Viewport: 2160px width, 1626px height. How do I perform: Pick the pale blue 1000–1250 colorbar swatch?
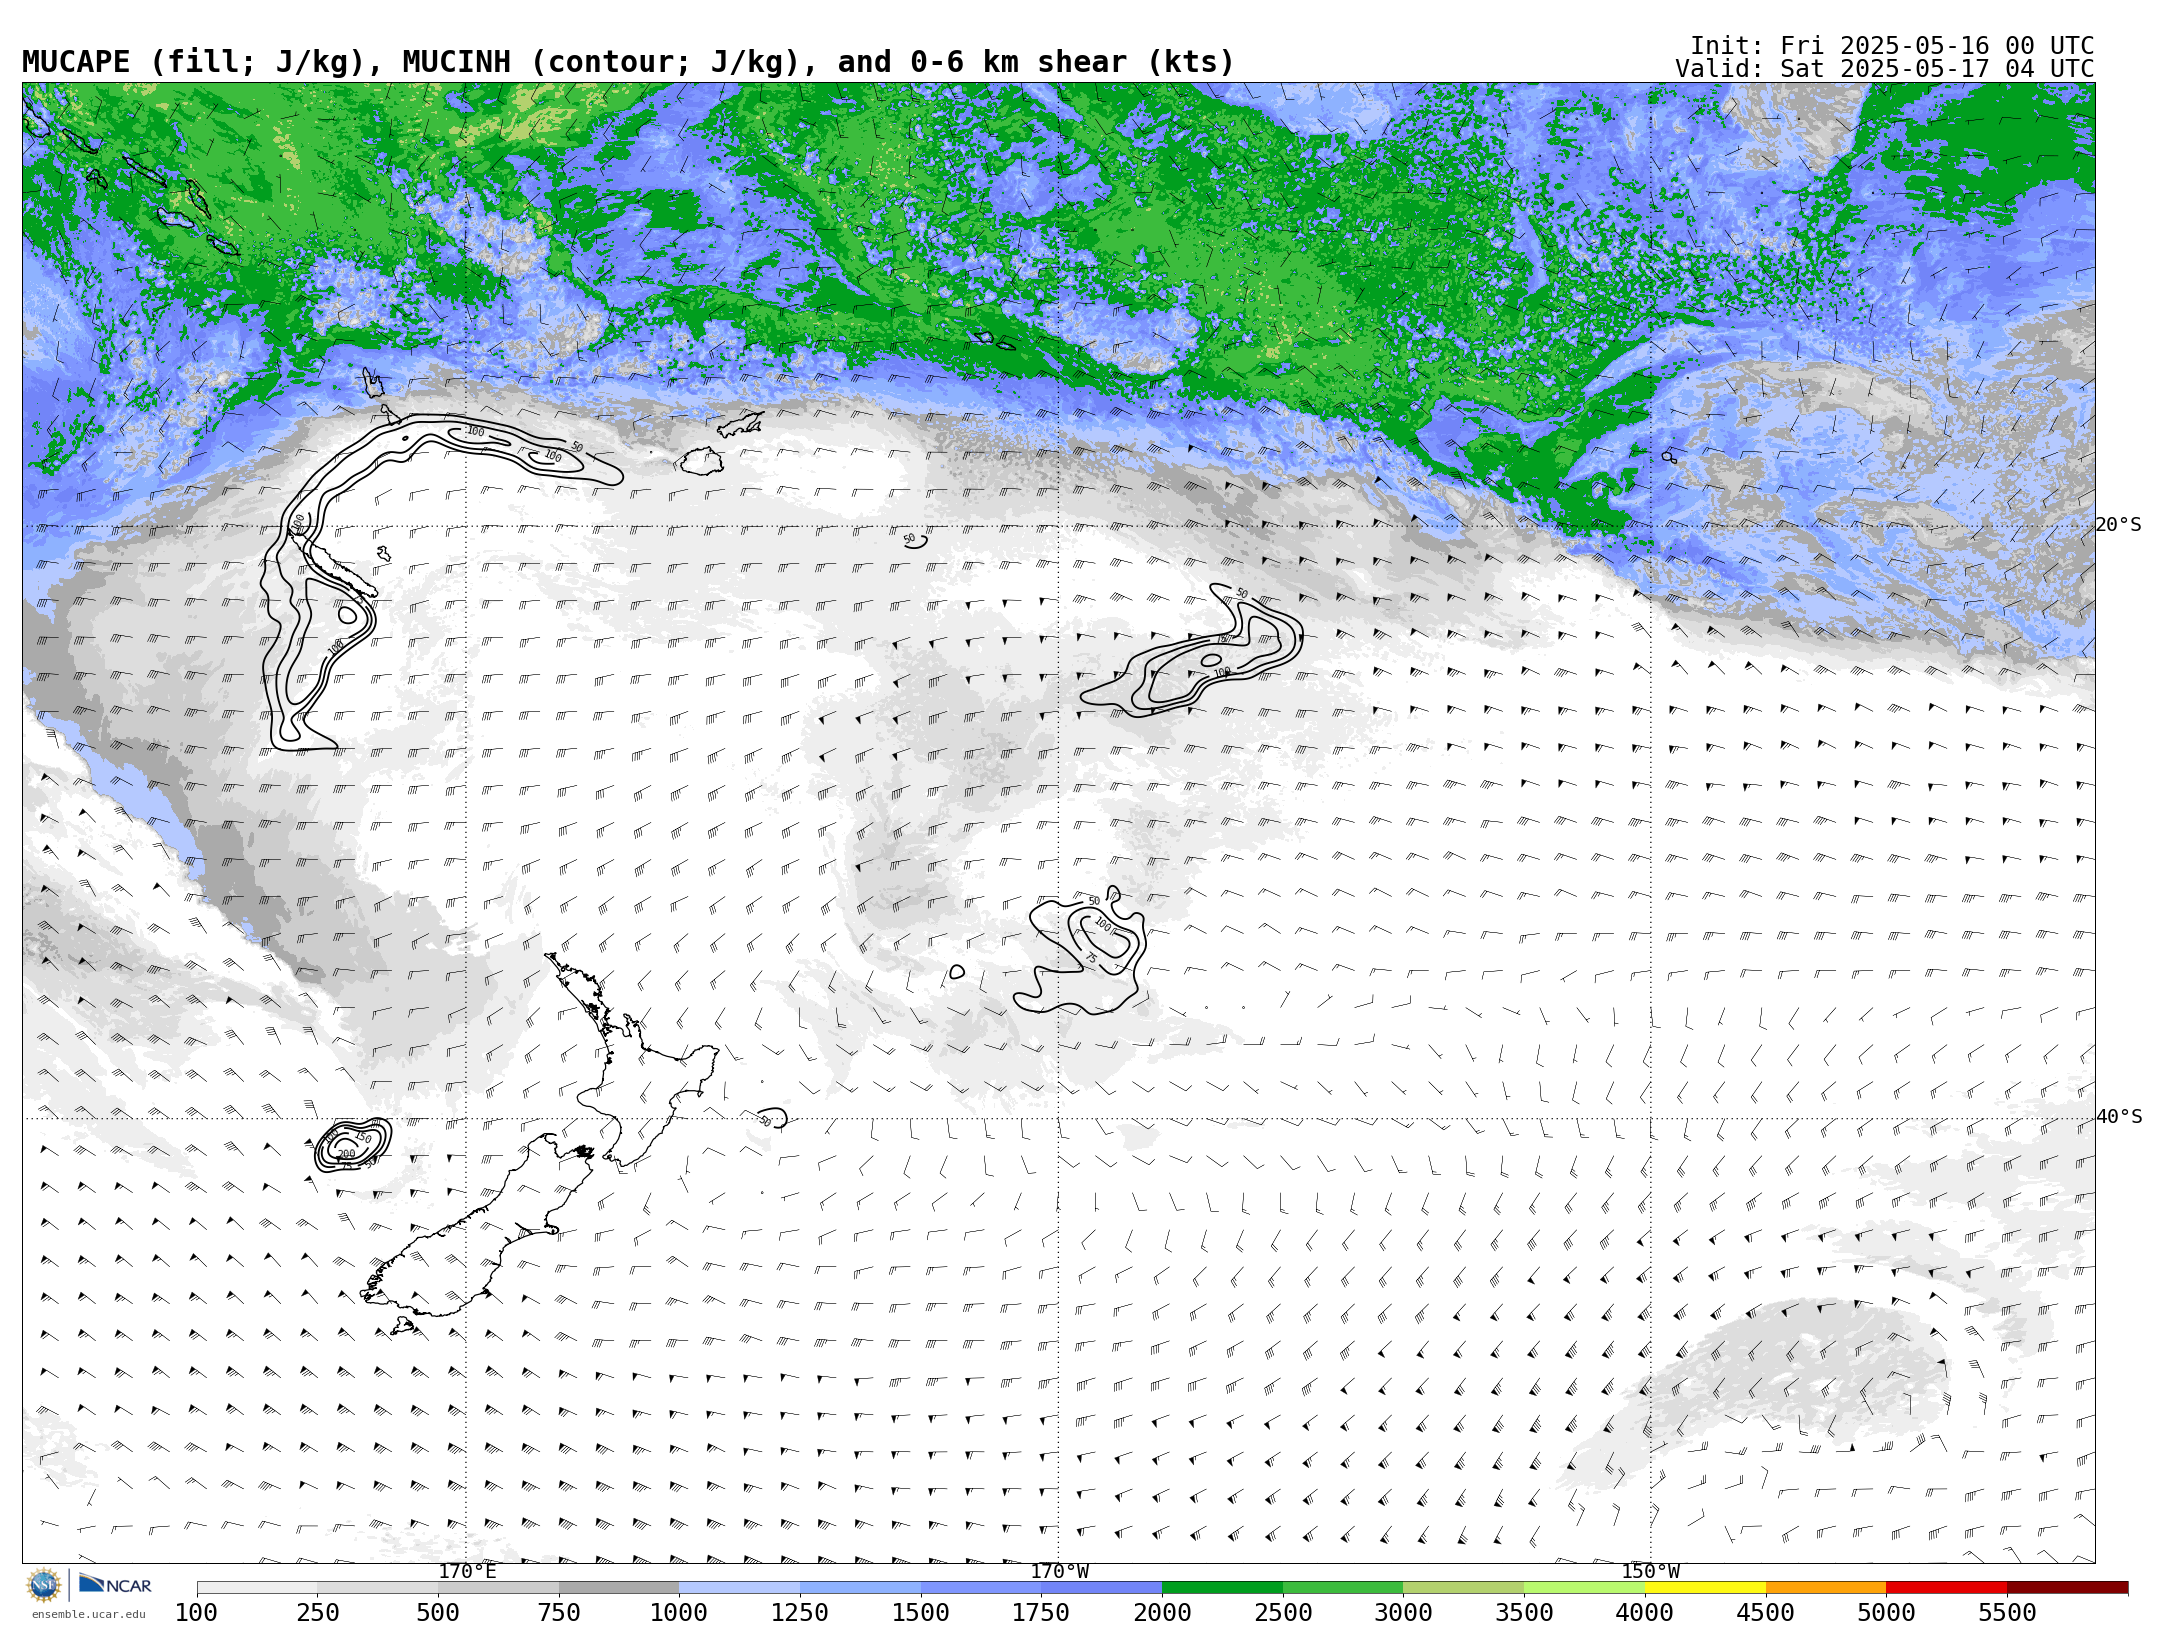click(739, 1588)
